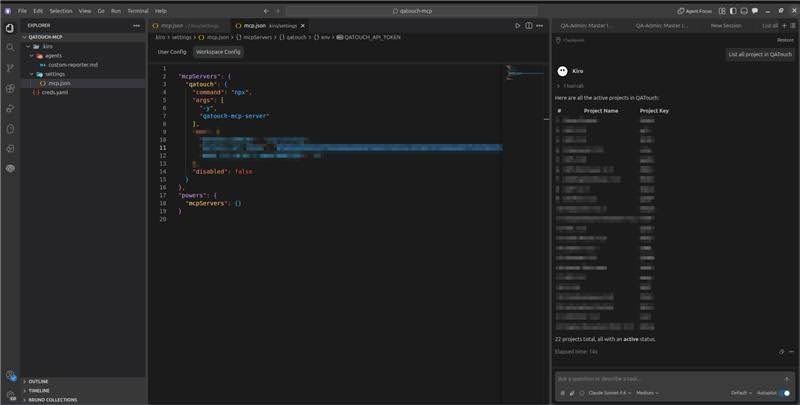Click the send arrow in chat input
The height and width of the screenshot is (405, 800).
click(787, 379)
